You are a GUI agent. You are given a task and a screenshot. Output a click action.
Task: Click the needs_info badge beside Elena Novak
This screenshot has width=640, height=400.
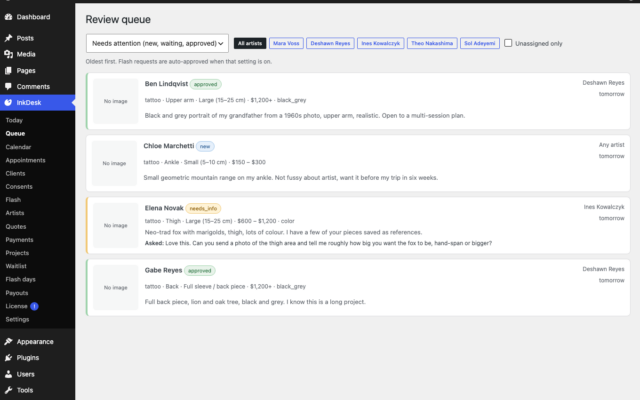pos(203,208)
